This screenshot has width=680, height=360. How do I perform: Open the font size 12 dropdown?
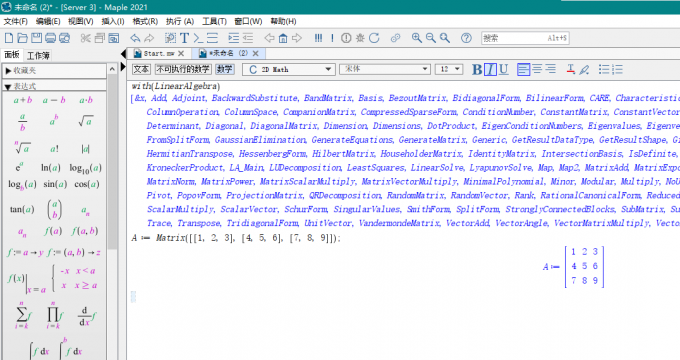pyautogui.click(x=449, y=69)
